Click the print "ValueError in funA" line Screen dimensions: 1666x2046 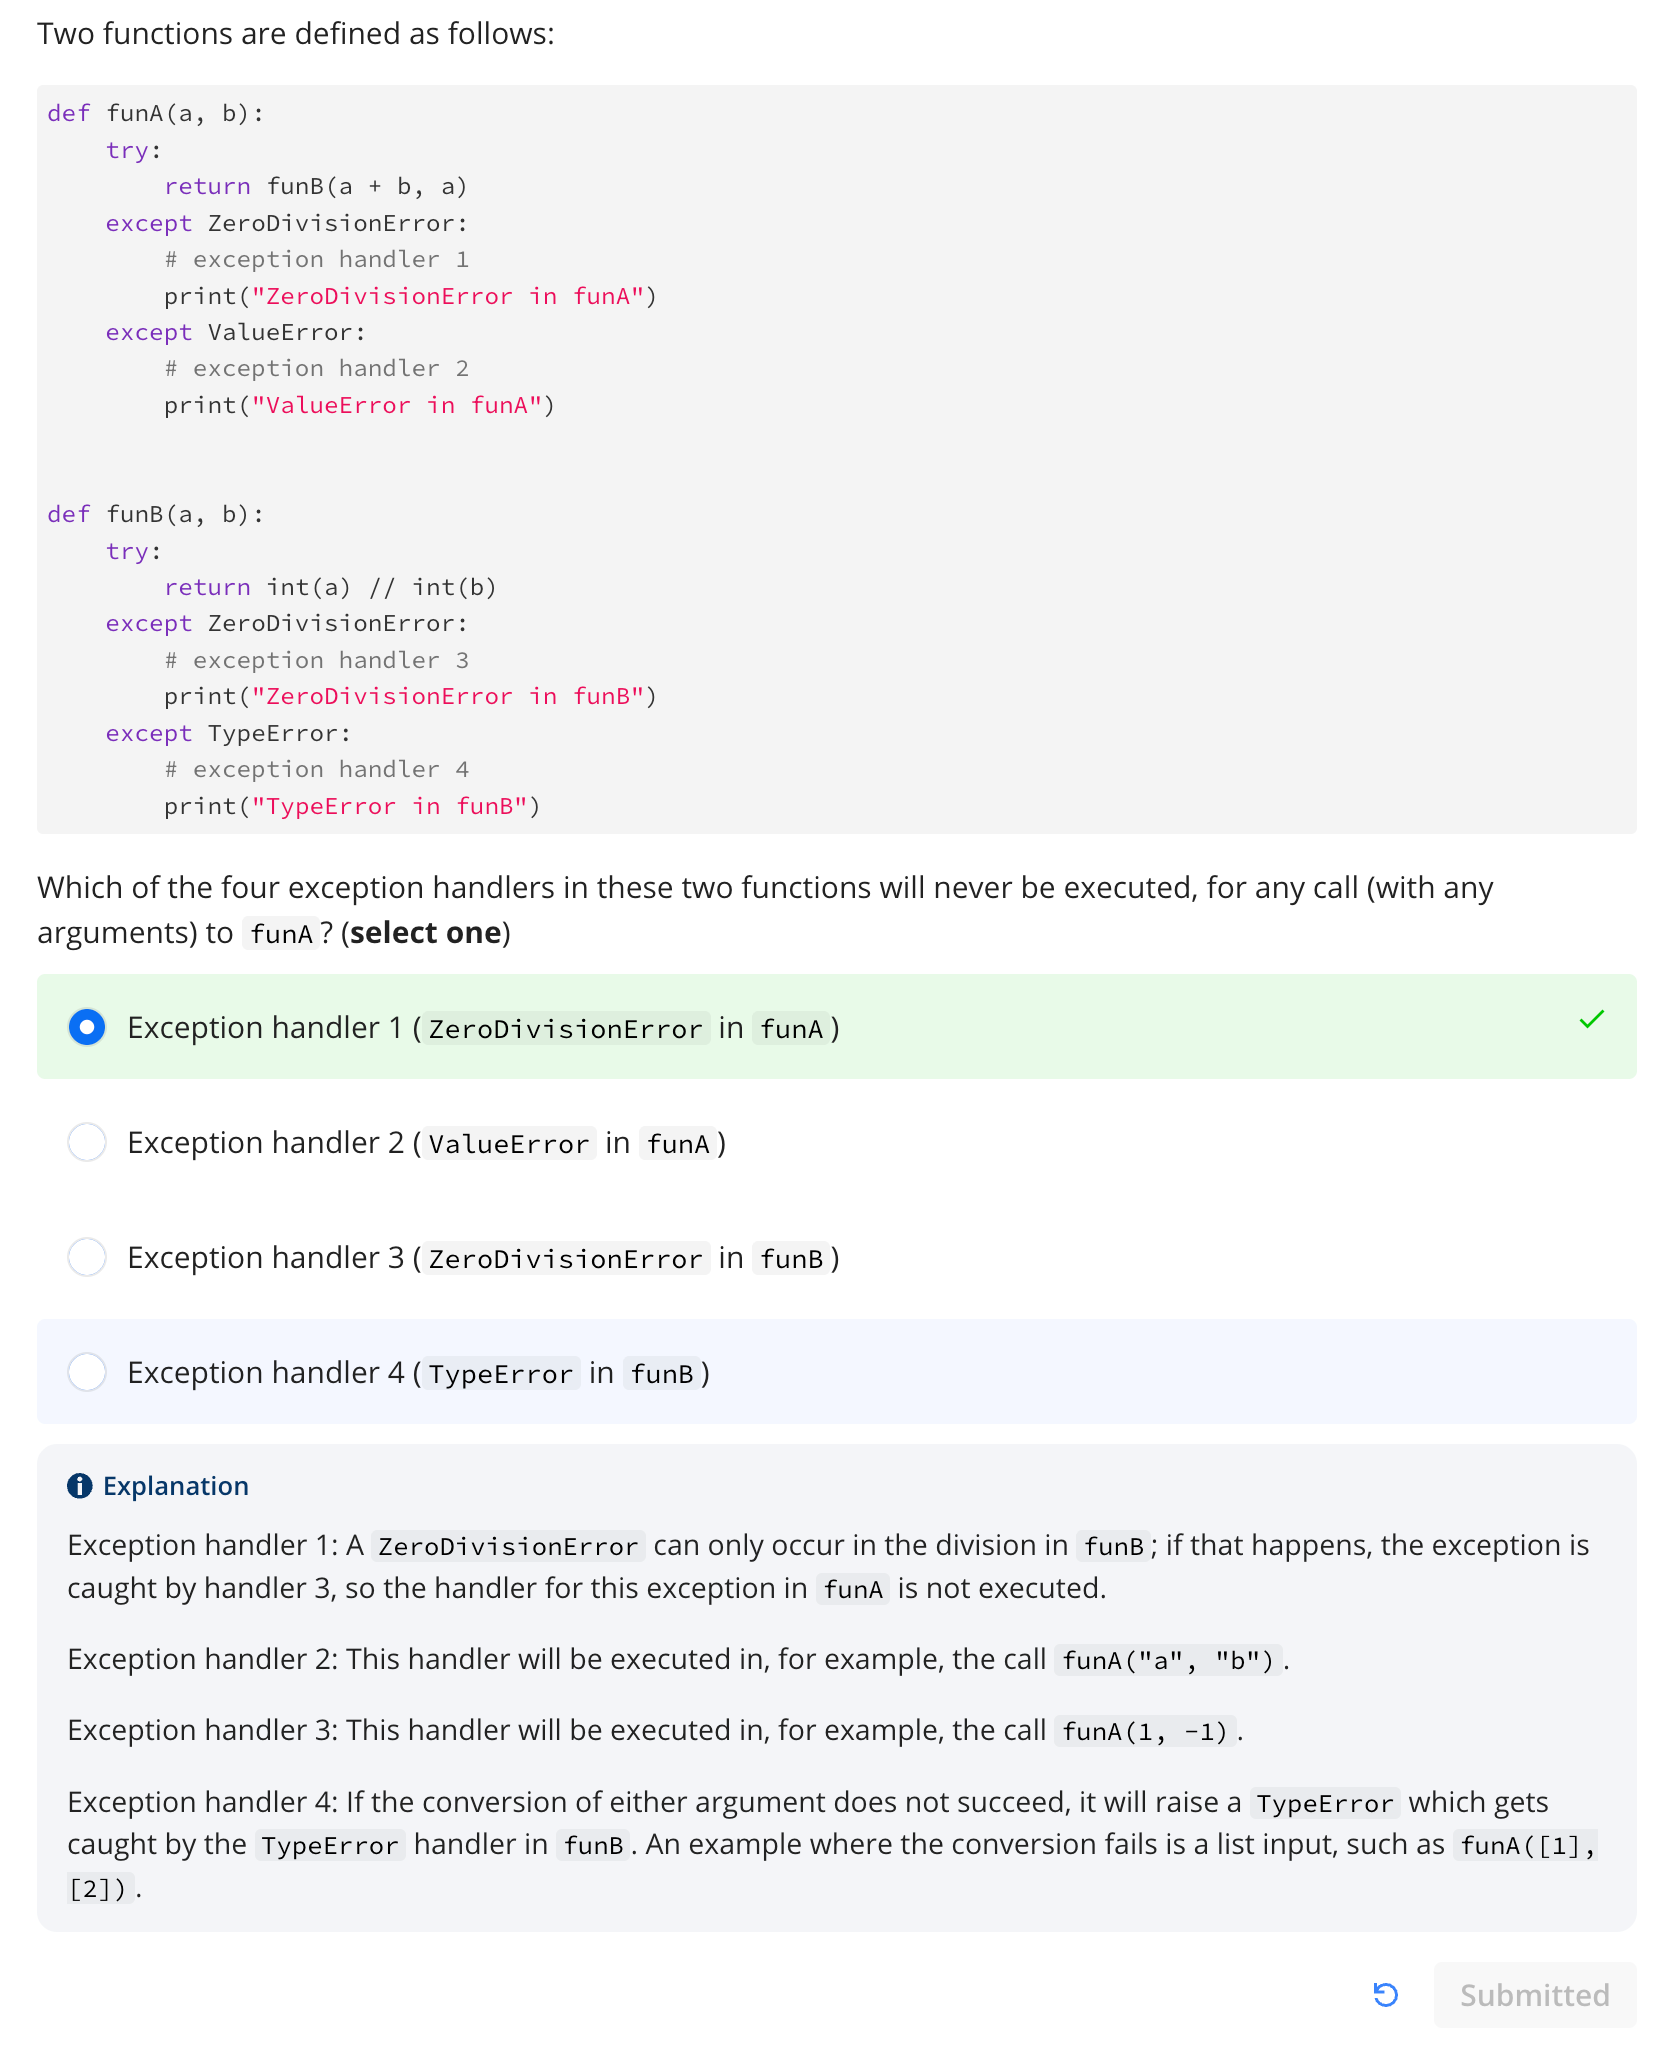(359, 405)
